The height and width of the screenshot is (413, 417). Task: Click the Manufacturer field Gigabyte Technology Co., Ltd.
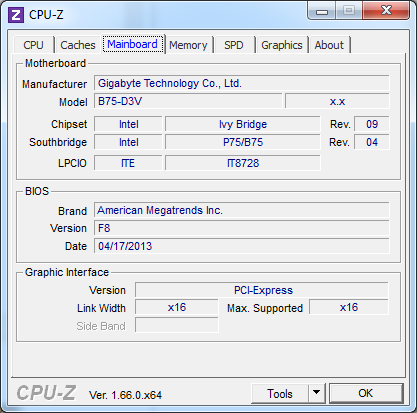click(242, 83)
